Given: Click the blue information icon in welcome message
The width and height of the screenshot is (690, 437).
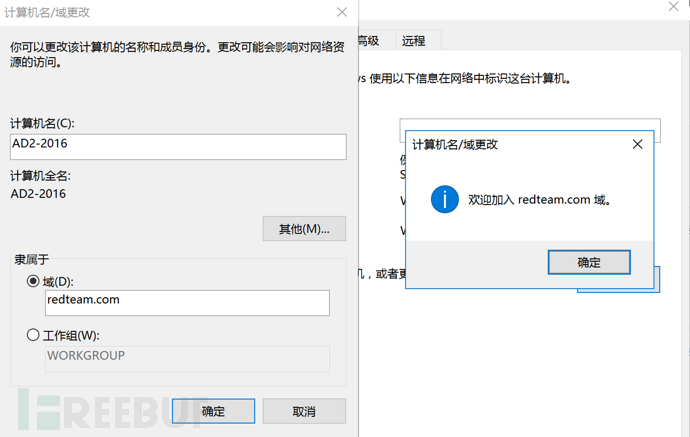Looking at the screenshot, I should (x=445, y=199).
